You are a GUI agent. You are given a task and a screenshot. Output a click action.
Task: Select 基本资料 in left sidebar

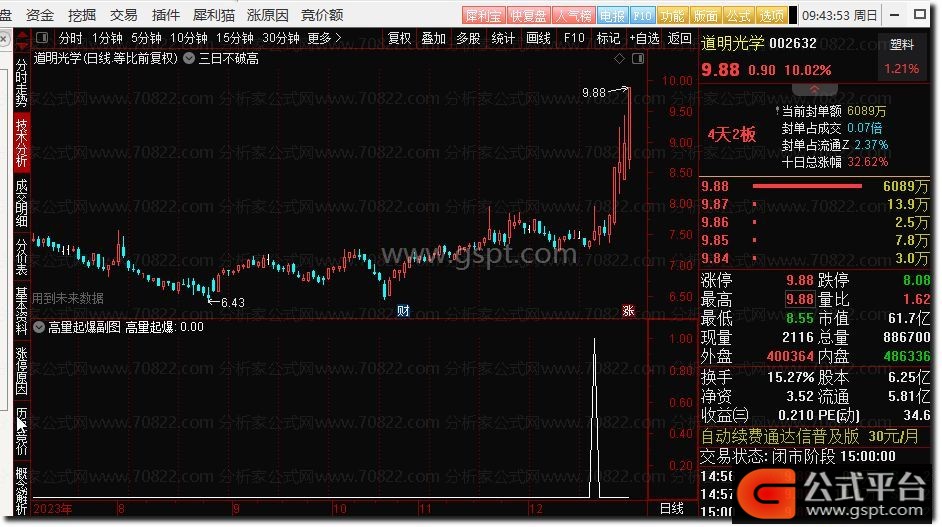pos(22,311)
